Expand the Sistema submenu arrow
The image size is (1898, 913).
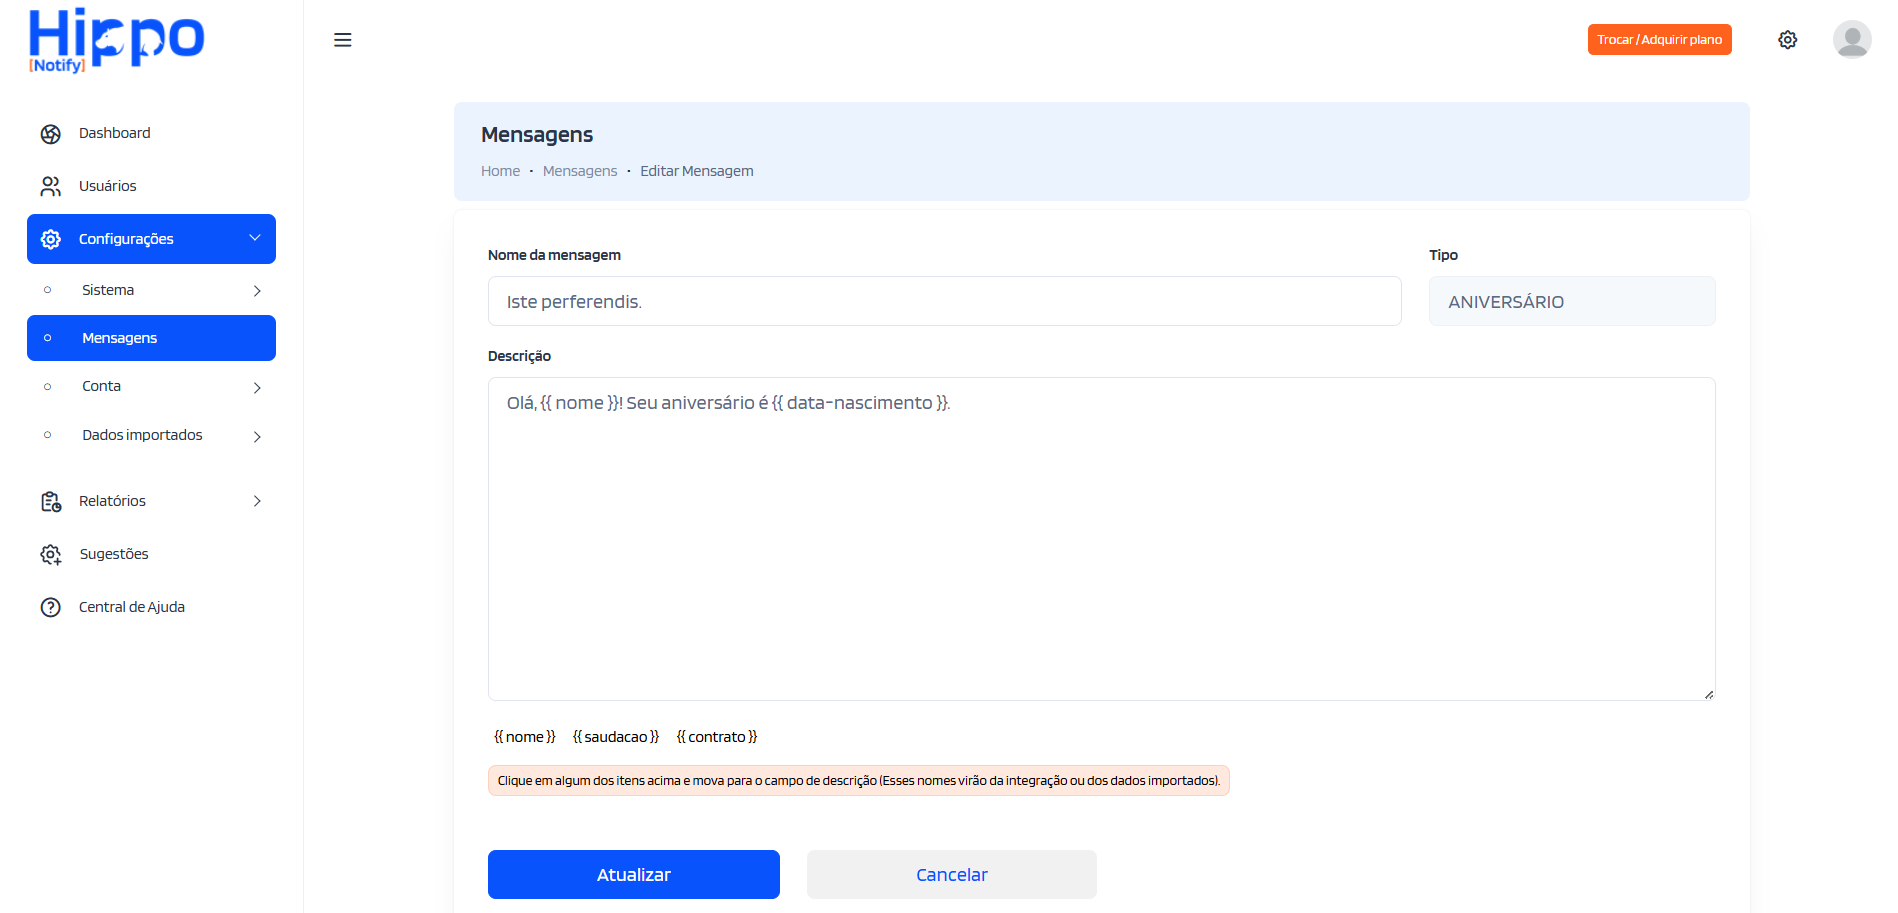tap(257, 291)
